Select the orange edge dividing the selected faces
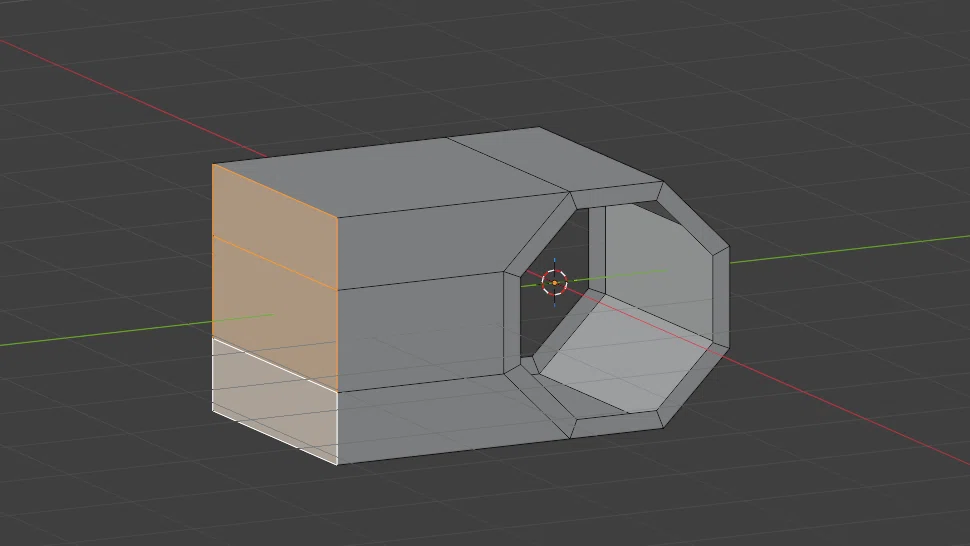This screenshot has height=546, width=970. [275, 263]
